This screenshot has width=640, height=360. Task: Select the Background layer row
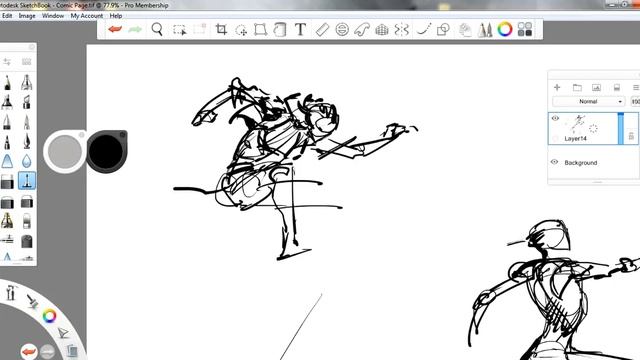tap(593, 162)
